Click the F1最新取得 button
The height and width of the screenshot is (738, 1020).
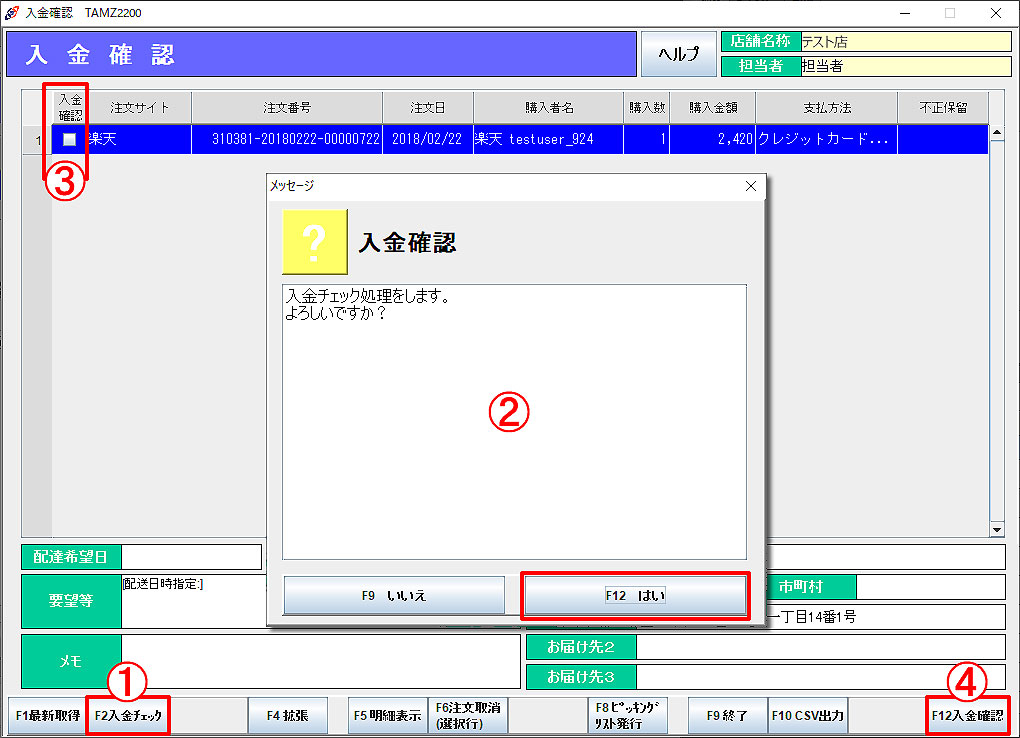click(47, 715)
